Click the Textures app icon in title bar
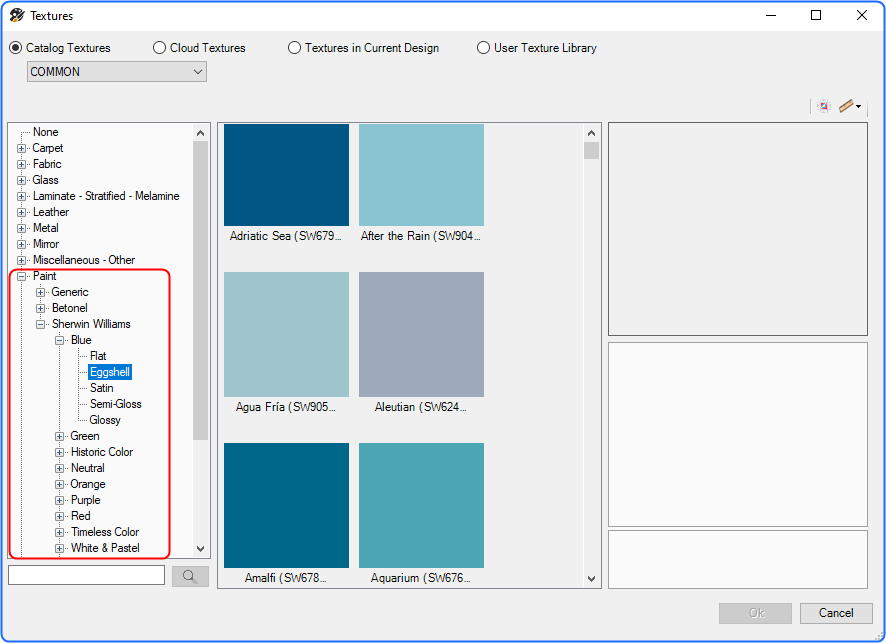 click(17, 15)
